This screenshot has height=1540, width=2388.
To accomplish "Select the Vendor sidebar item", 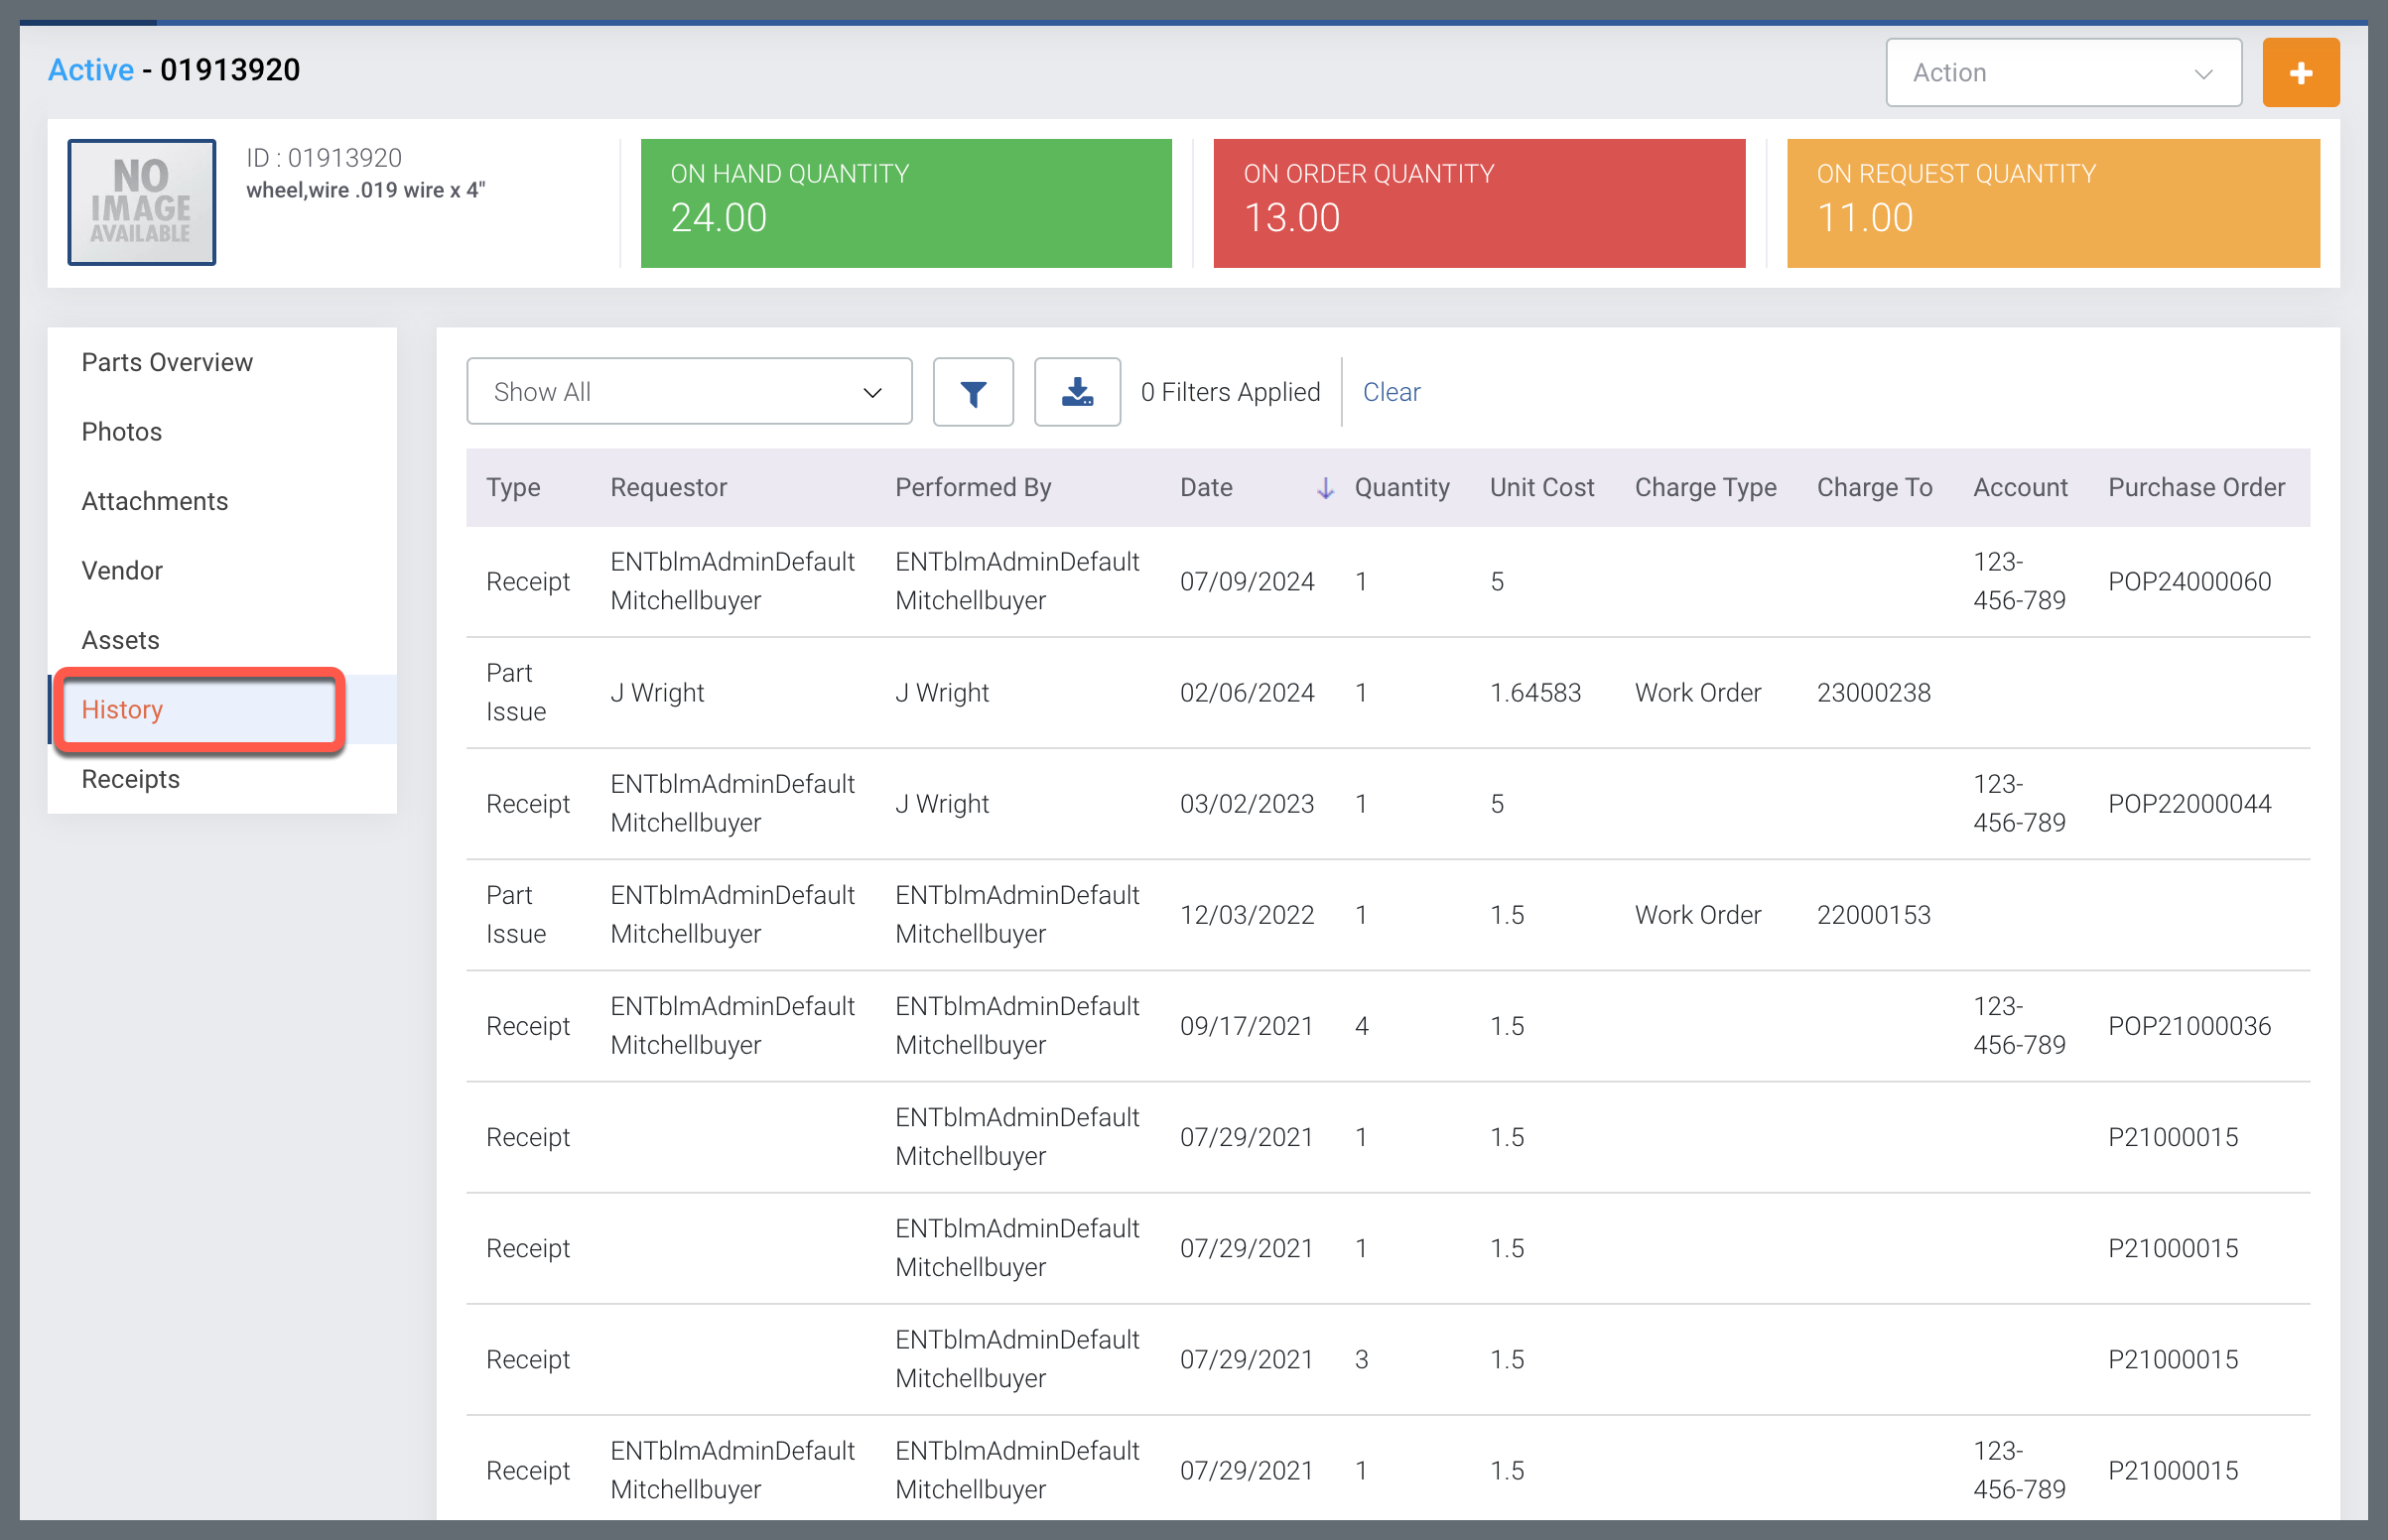I will (x=122, y=571).
